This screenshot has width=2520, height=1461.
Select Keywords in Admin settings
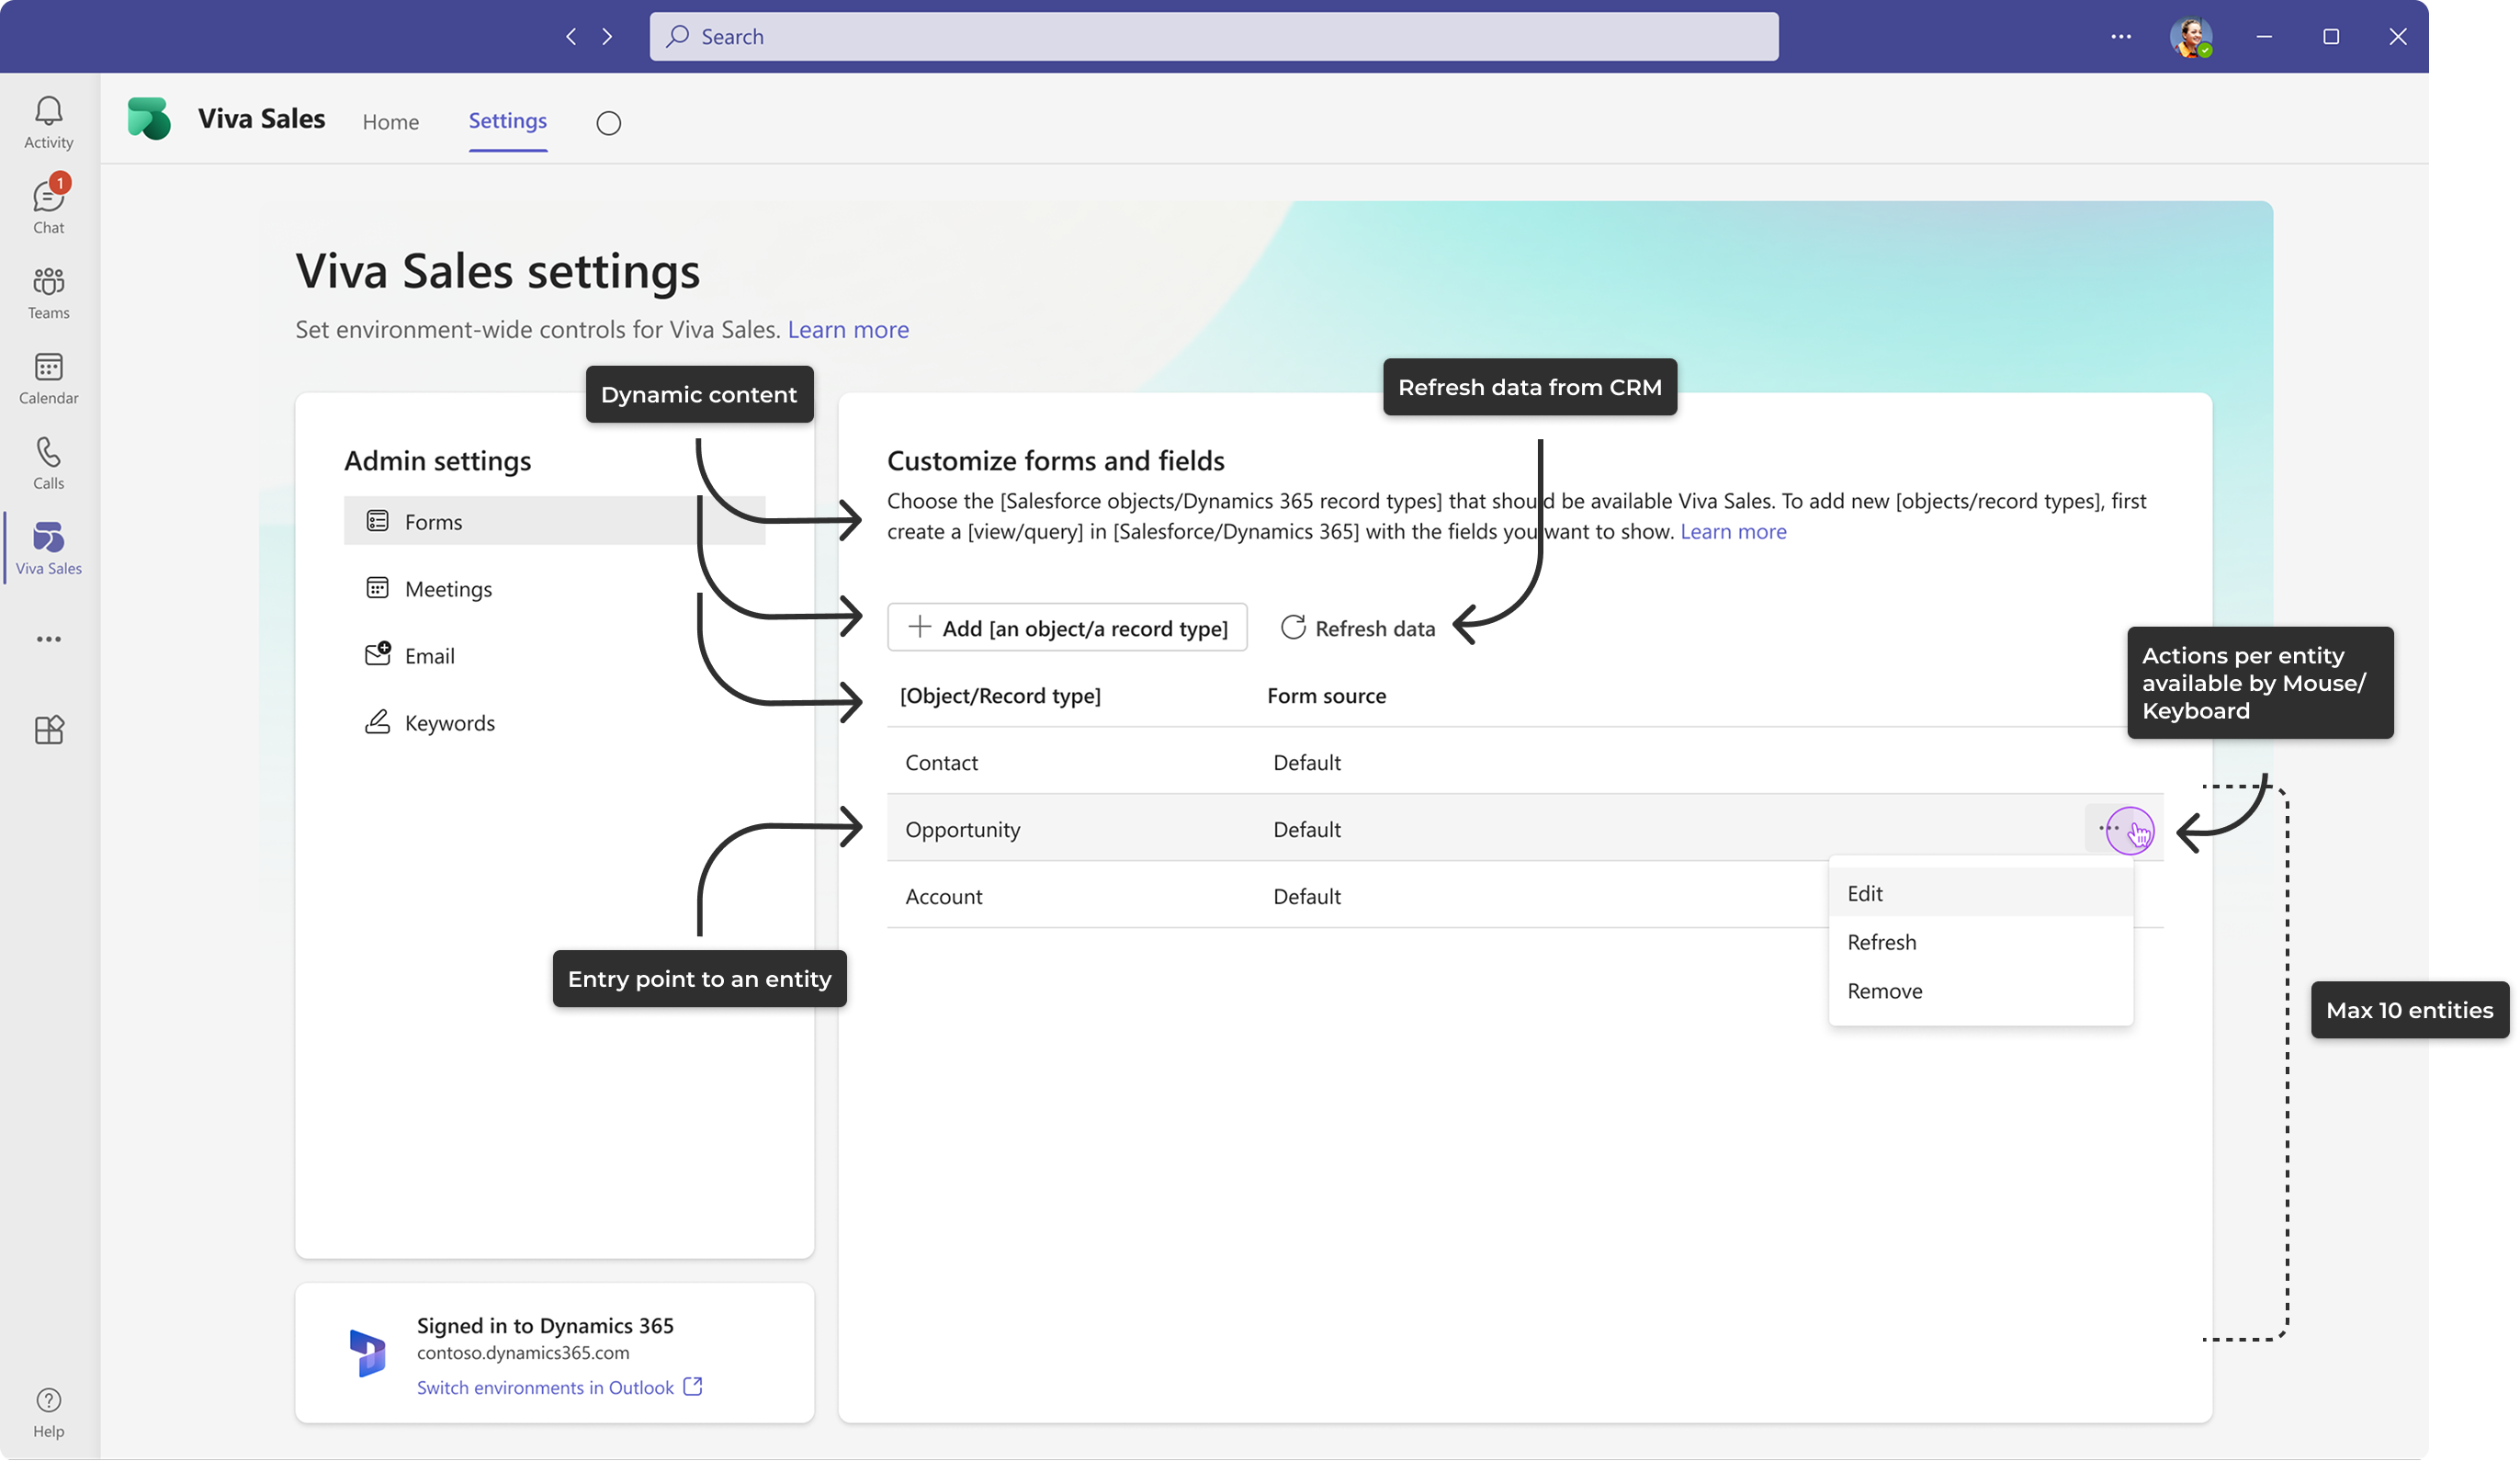pos(554,722)
